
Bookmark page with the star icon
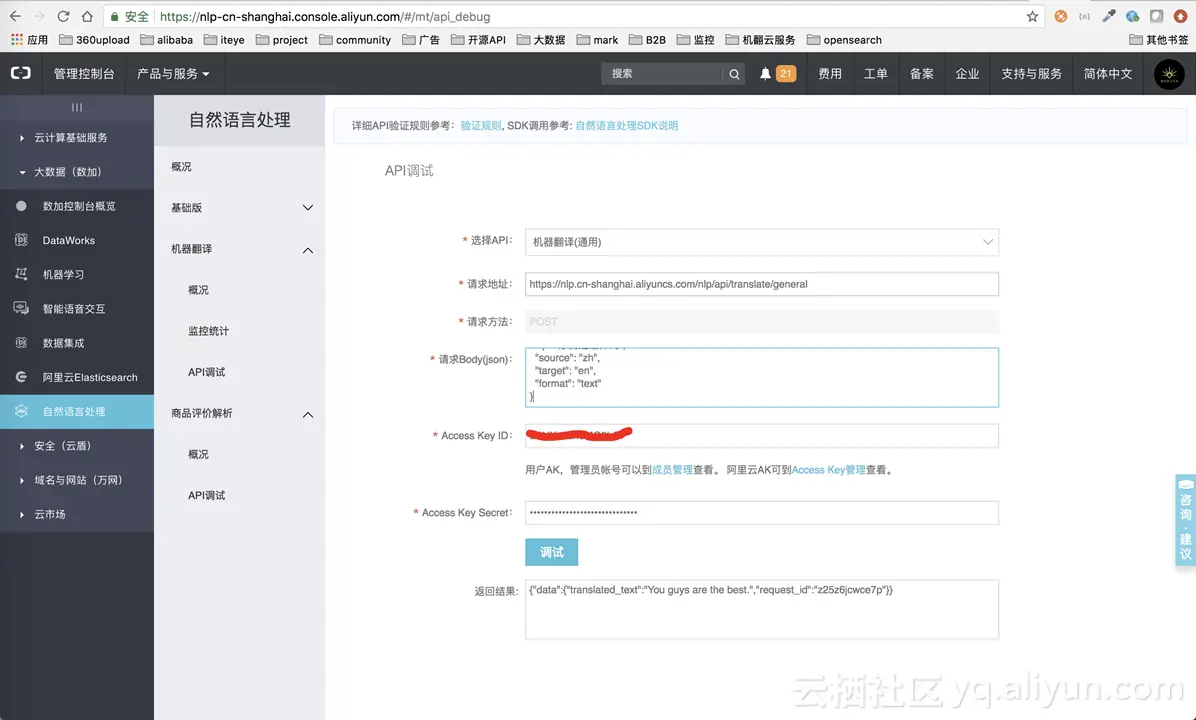pos(1032,16)
